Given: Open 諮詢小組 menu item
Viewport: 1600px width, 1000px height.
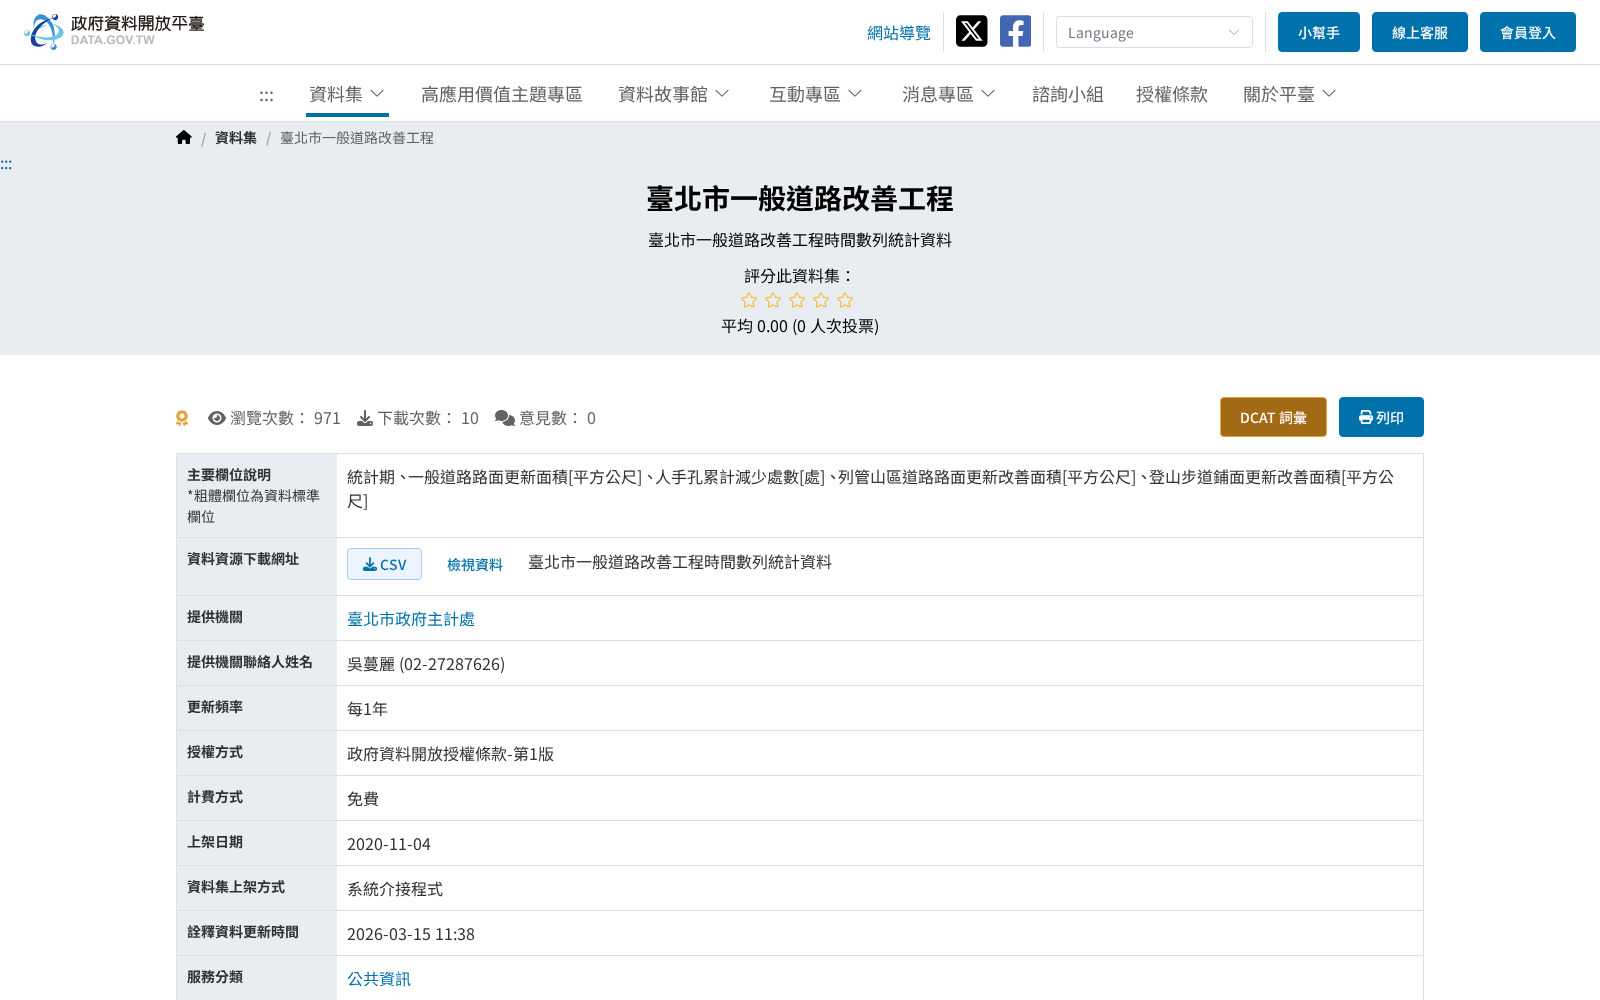Looking at the screenshot, I should 1068,94.
